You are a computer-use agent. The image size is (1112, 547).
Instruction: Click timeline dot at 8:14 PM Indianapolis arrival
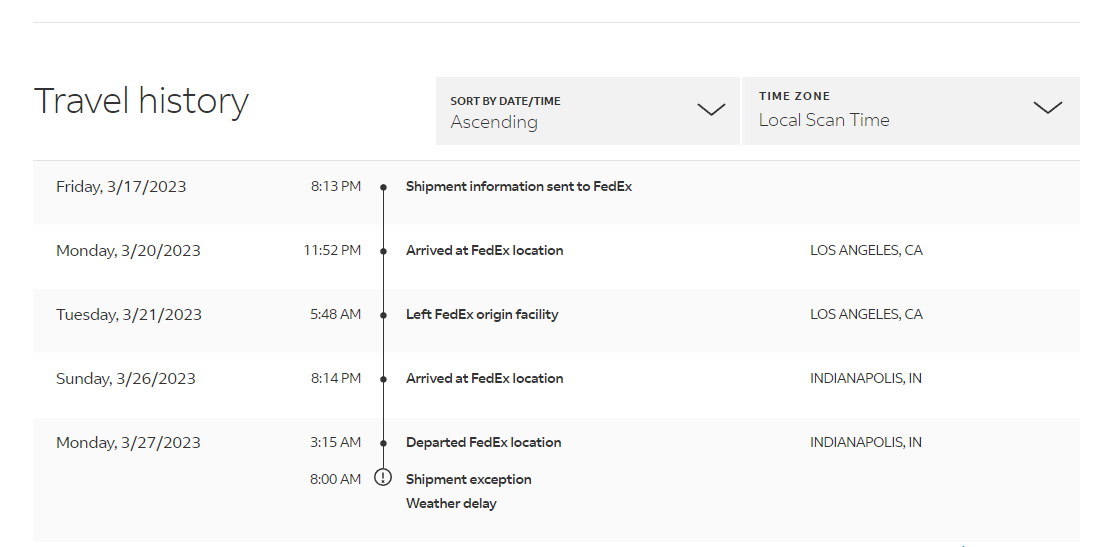tap(383, 379)
